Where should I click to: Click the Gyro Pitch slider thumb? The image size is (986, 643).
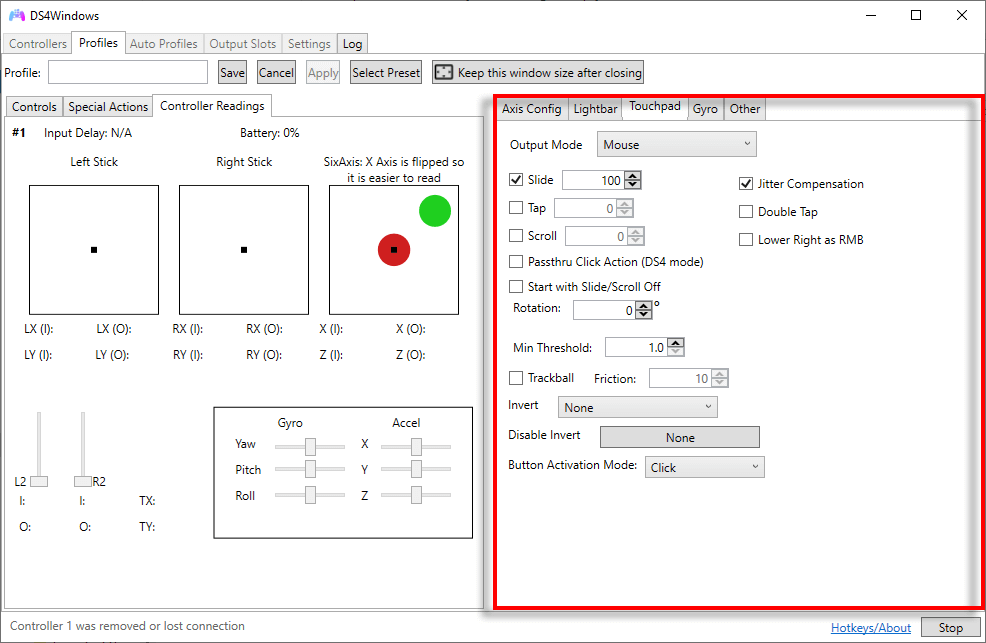pos(310,469)
